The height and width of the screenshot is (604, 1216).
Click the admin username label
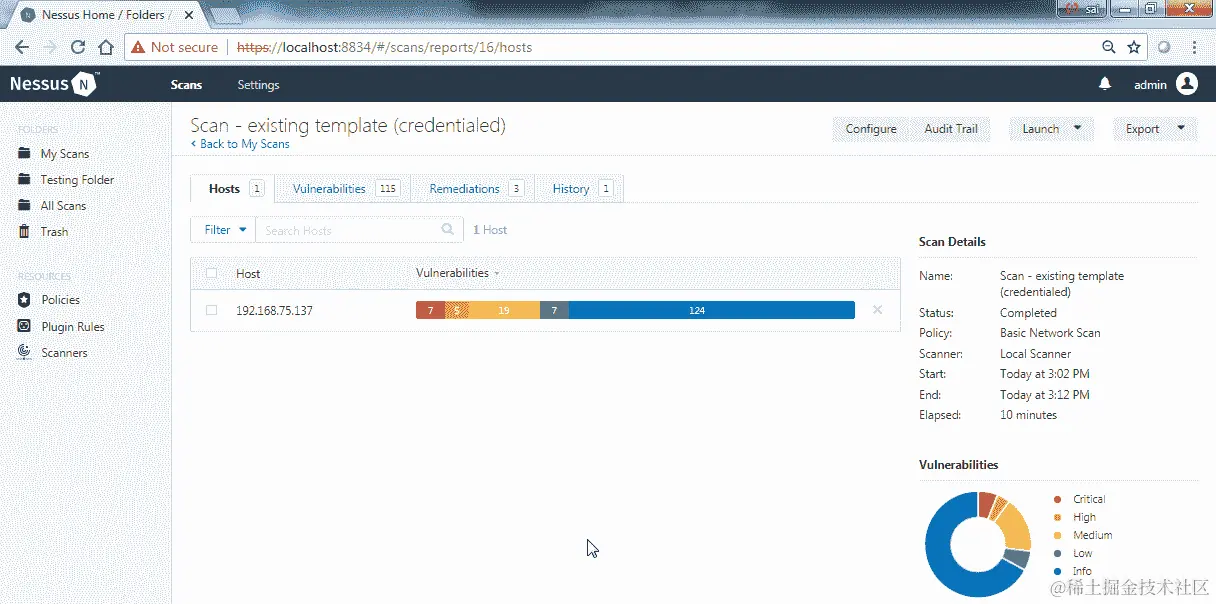[x=1150, y=85]
